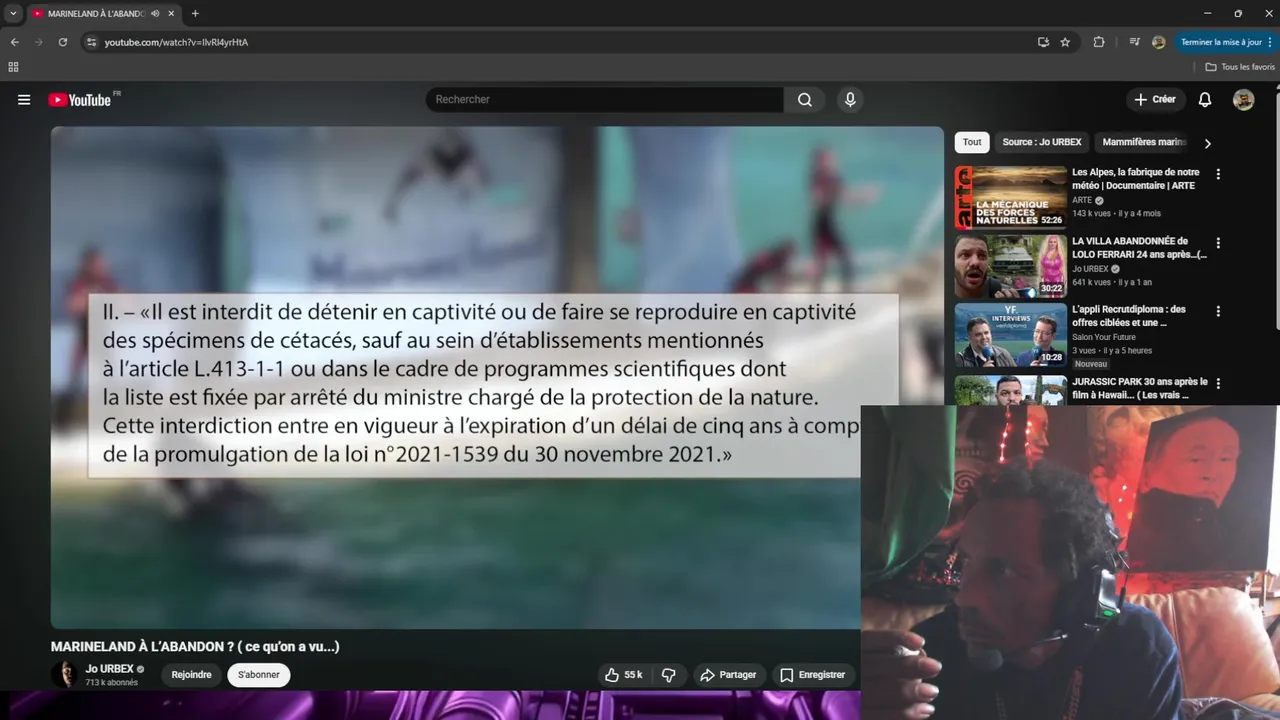Screen dimensions: 1280x720
Task: Click the MARINELAND À L'ABANDON video title
Action: point(195,647)
